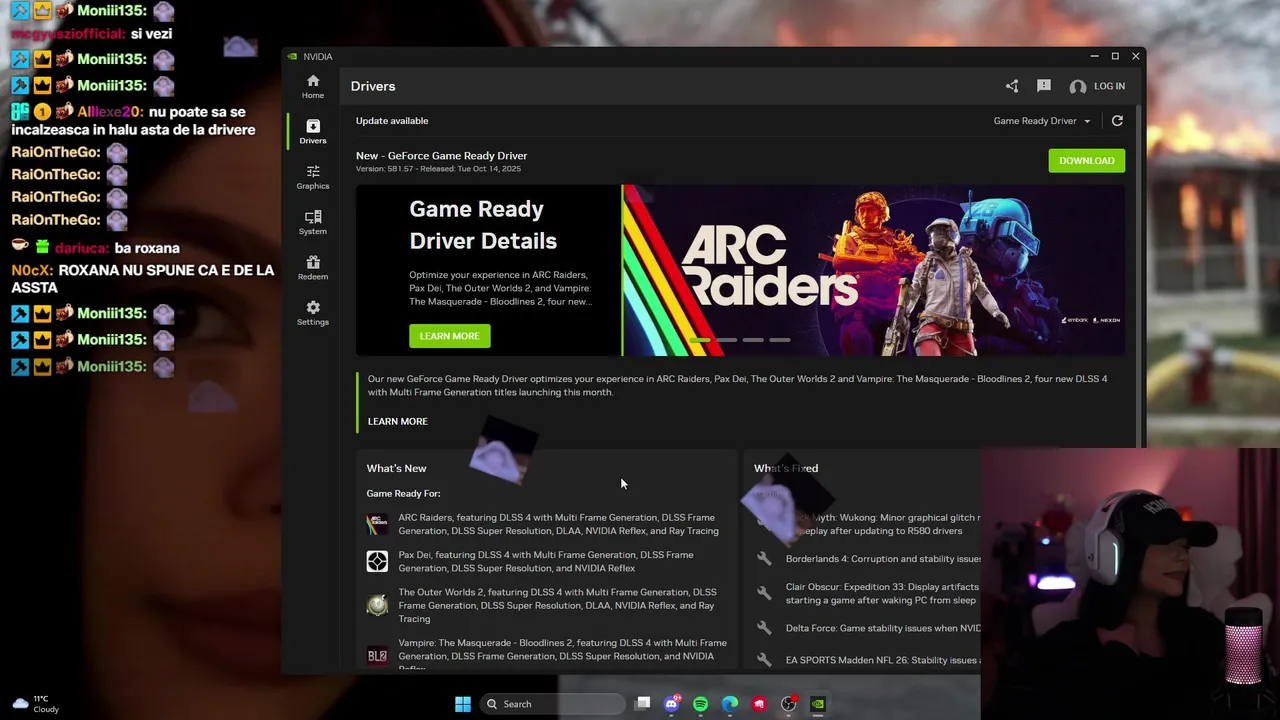Screen dimensions: 1280x720
Task: Open Spotify from the taskbar
Action: [x=701, y=704]
